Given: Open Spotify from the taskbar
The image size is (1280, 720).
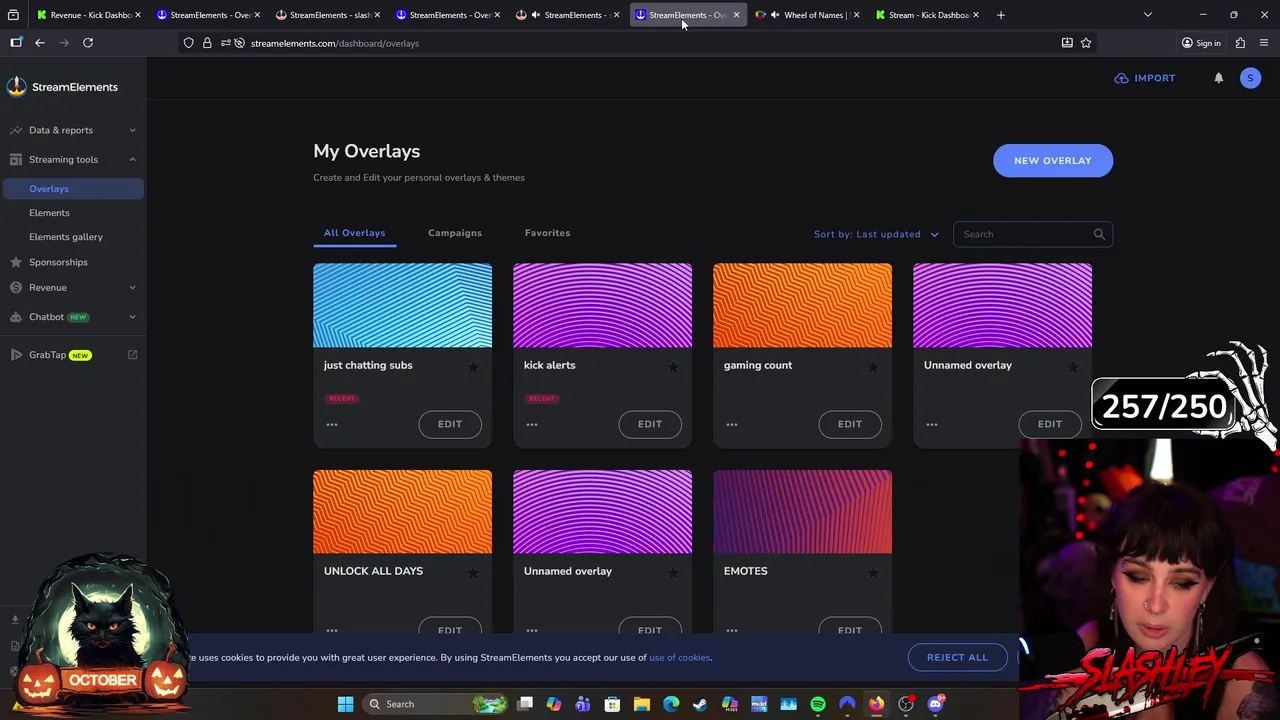Looking at the screenshot, I should click(818, 704).
